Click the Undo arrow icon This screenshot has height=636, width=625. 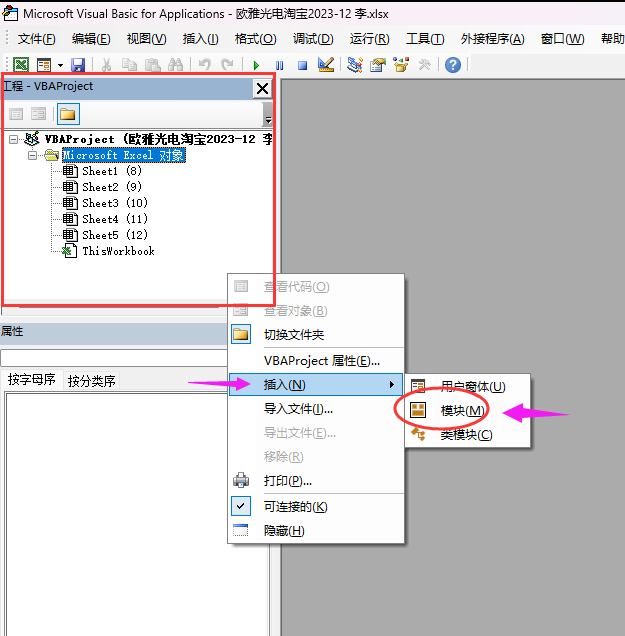205,64
